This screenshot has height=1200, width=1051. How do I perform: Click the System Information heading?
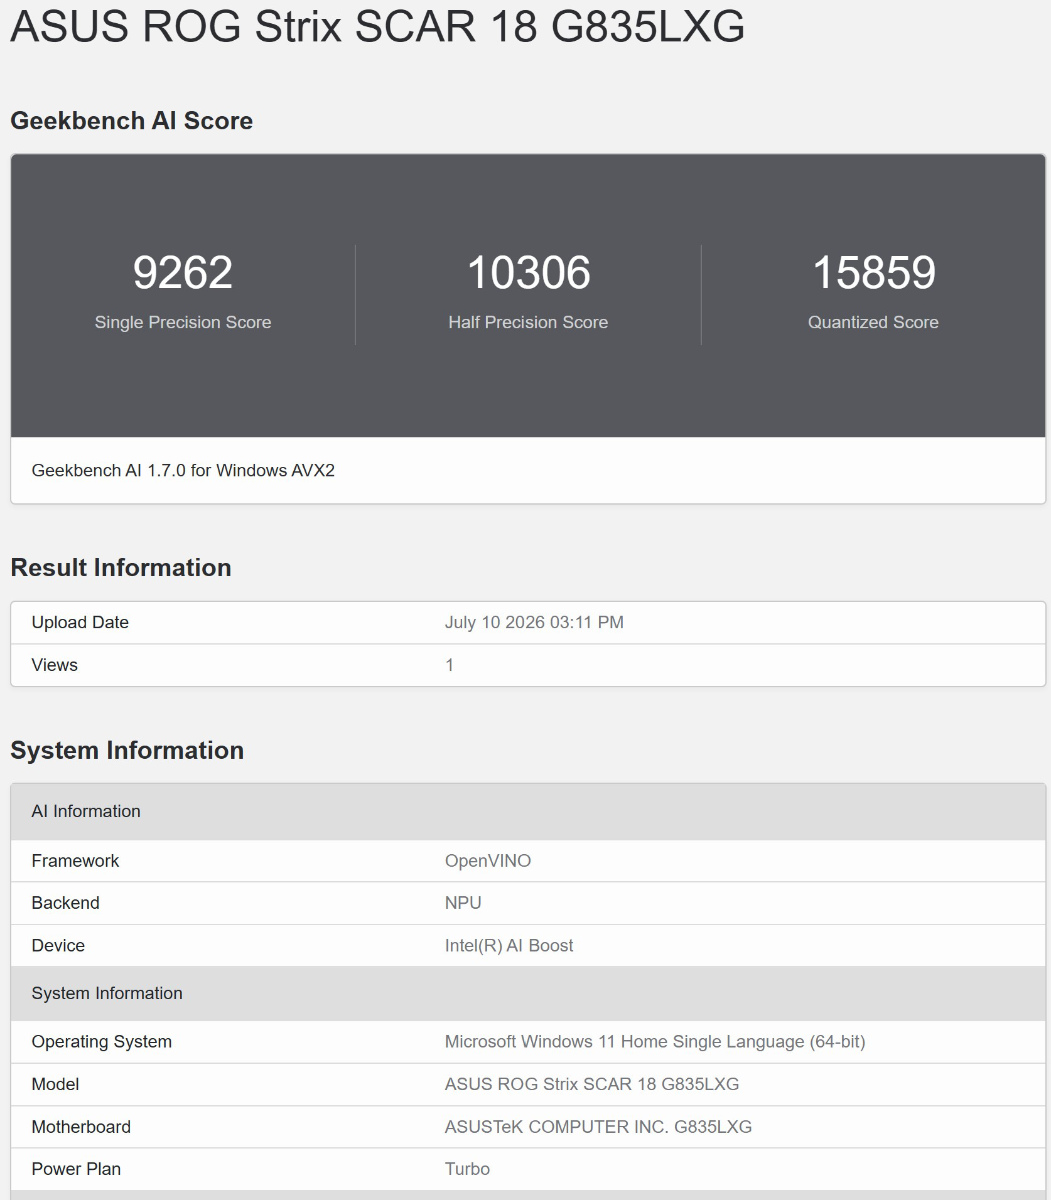click(127, 750)
